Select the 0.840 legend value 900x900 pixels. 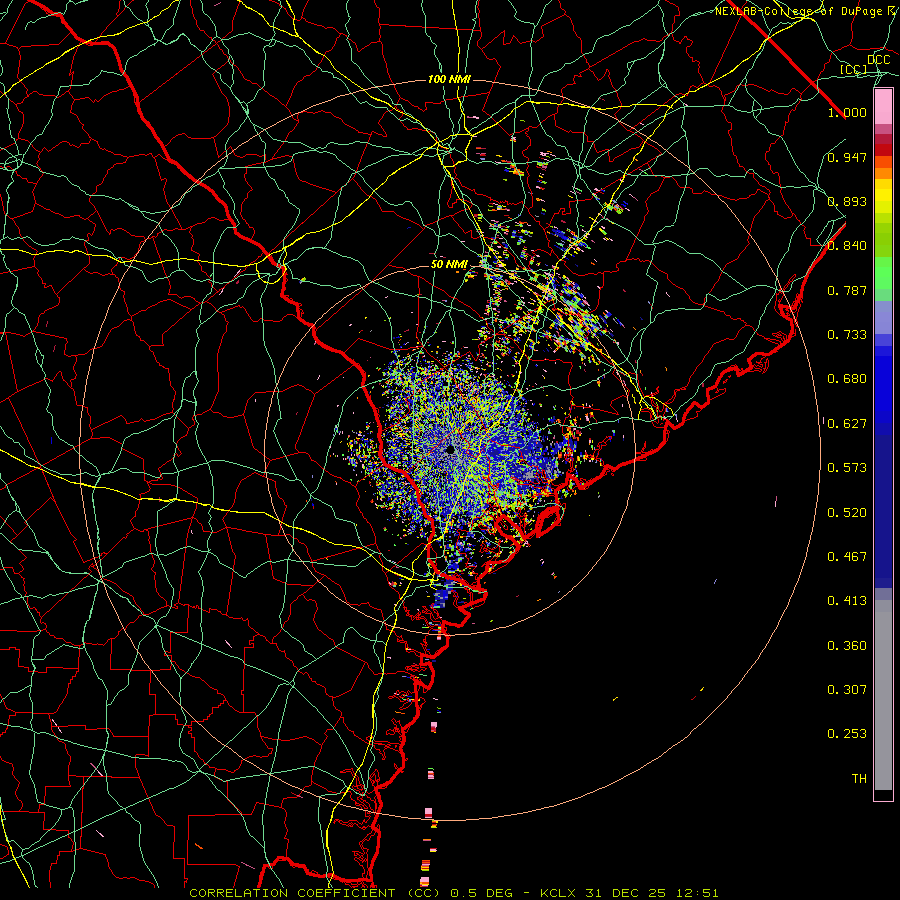[847, 246]
